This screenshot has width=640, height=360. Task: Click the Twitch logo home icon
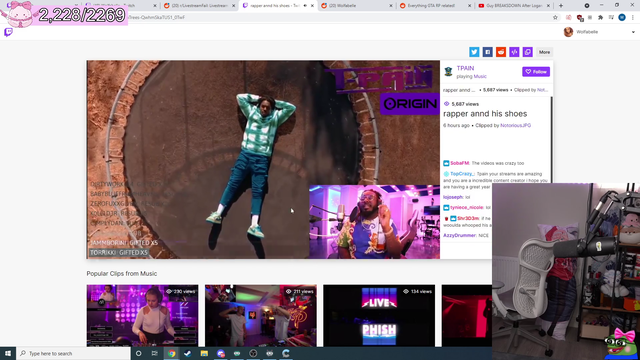point(9,32)
